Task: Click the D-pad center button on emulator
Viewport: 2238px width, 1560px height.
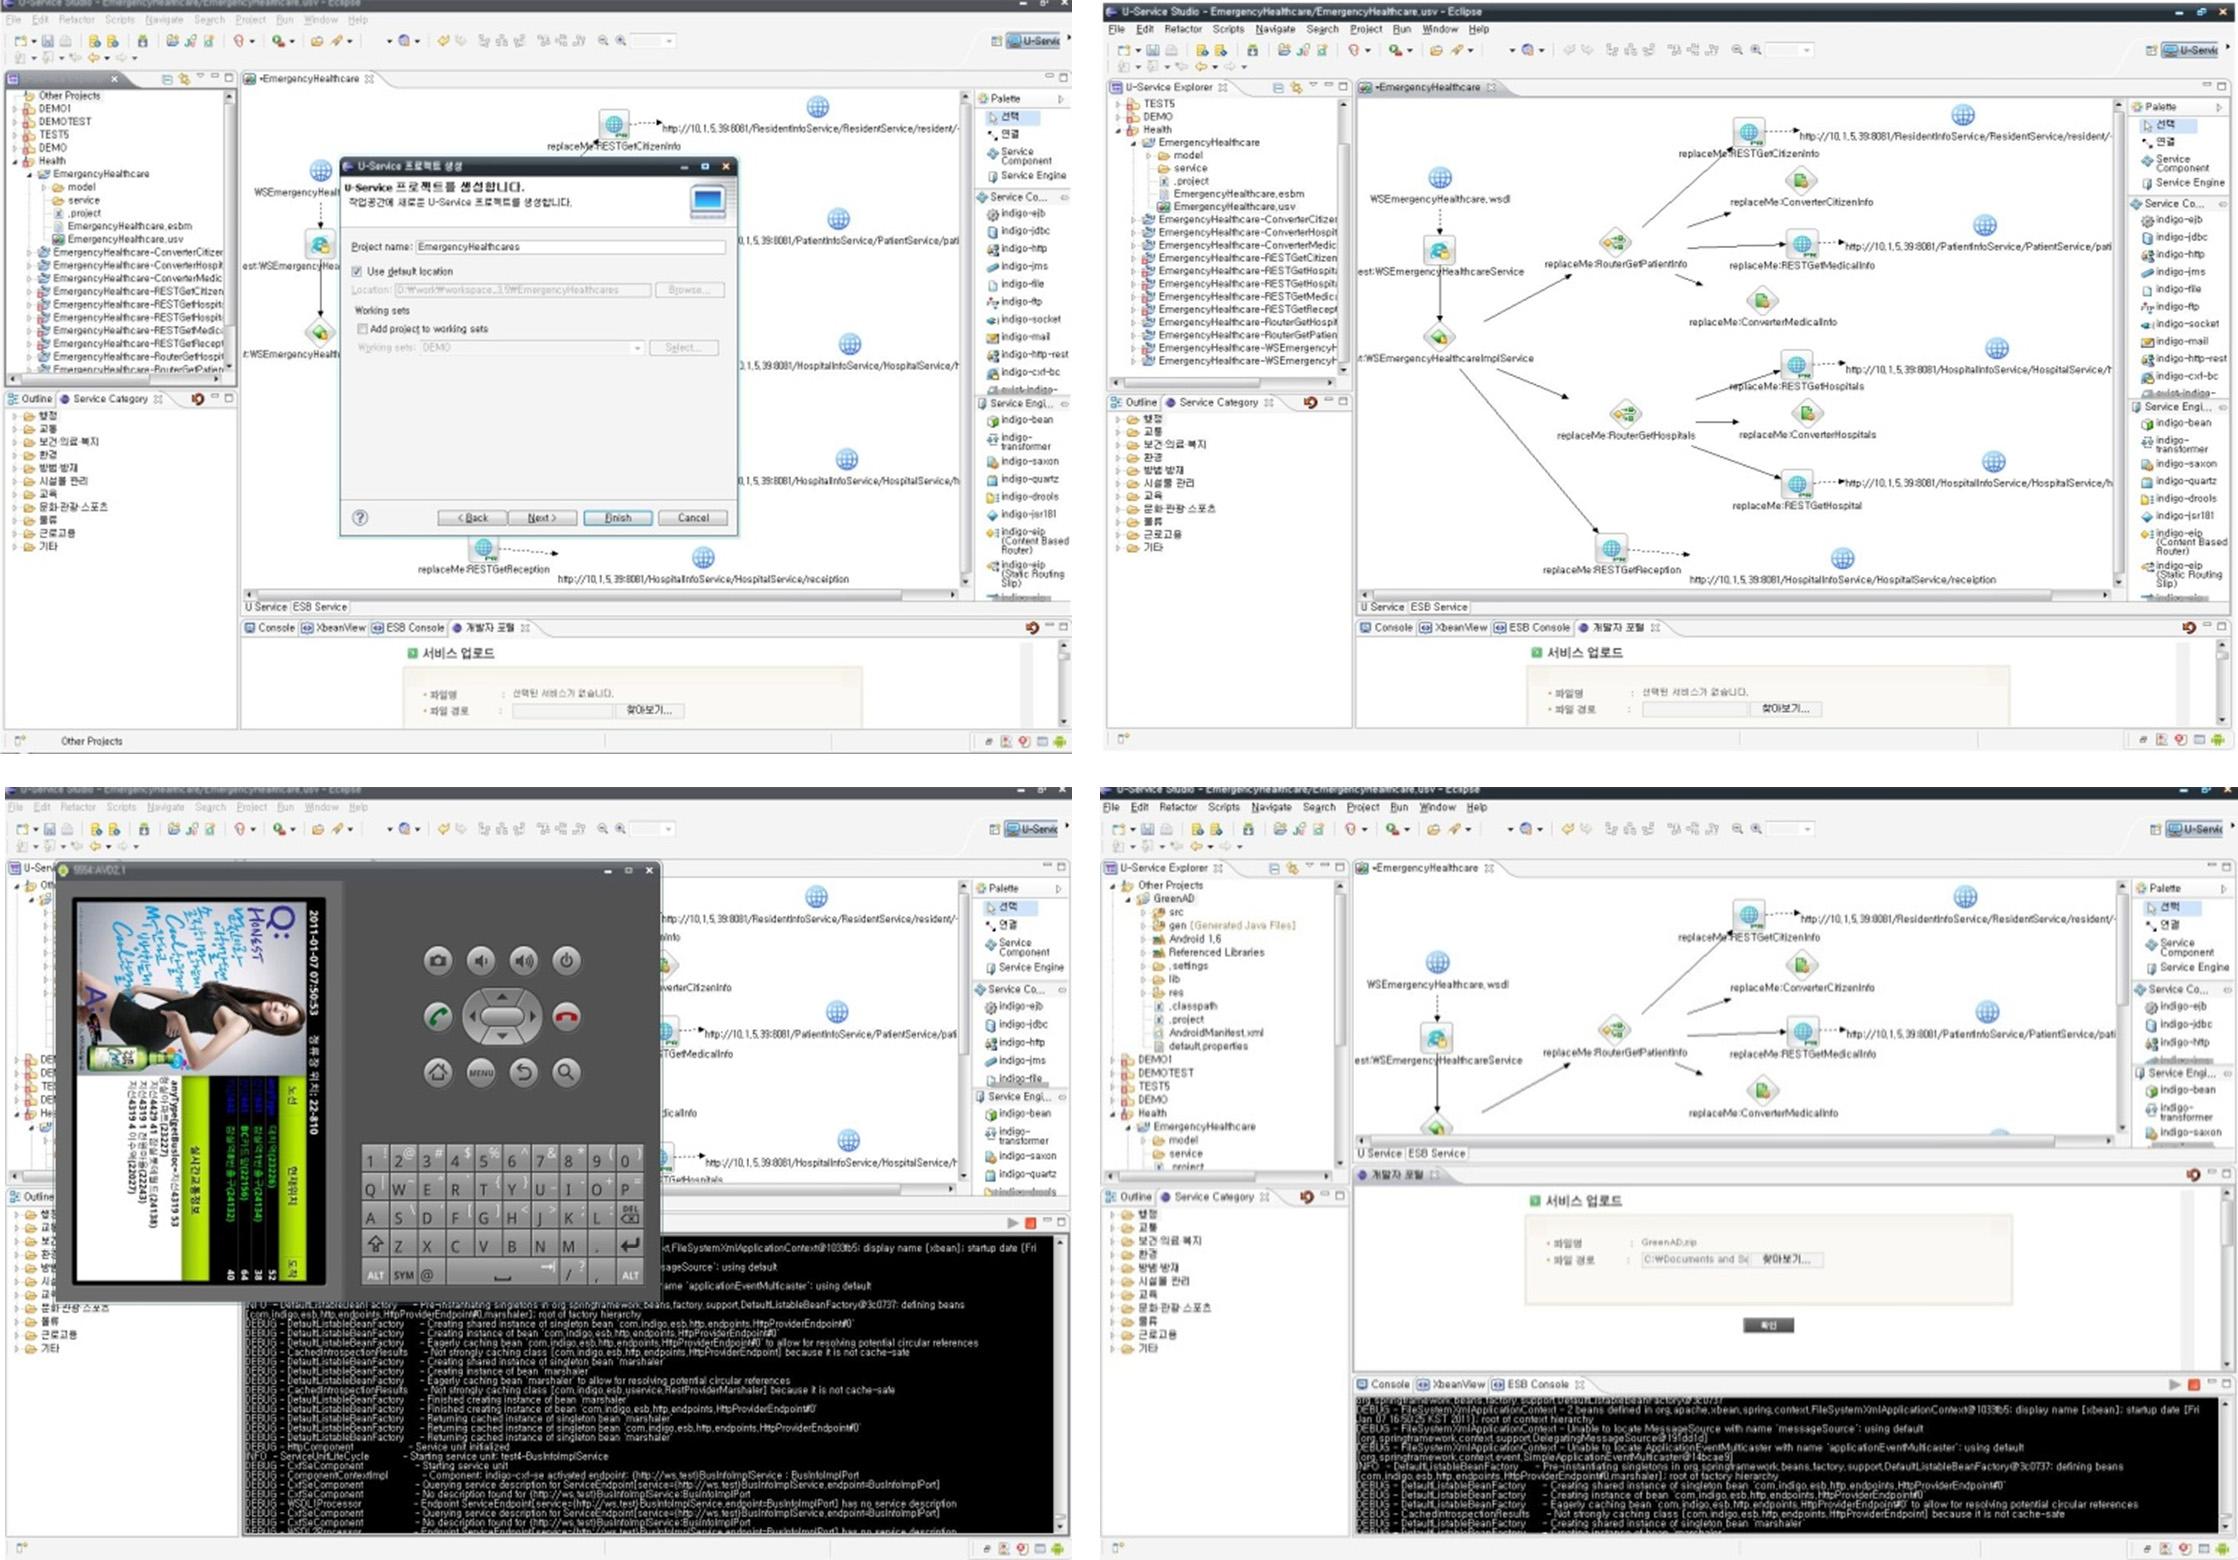Action: pos(502,1017)
